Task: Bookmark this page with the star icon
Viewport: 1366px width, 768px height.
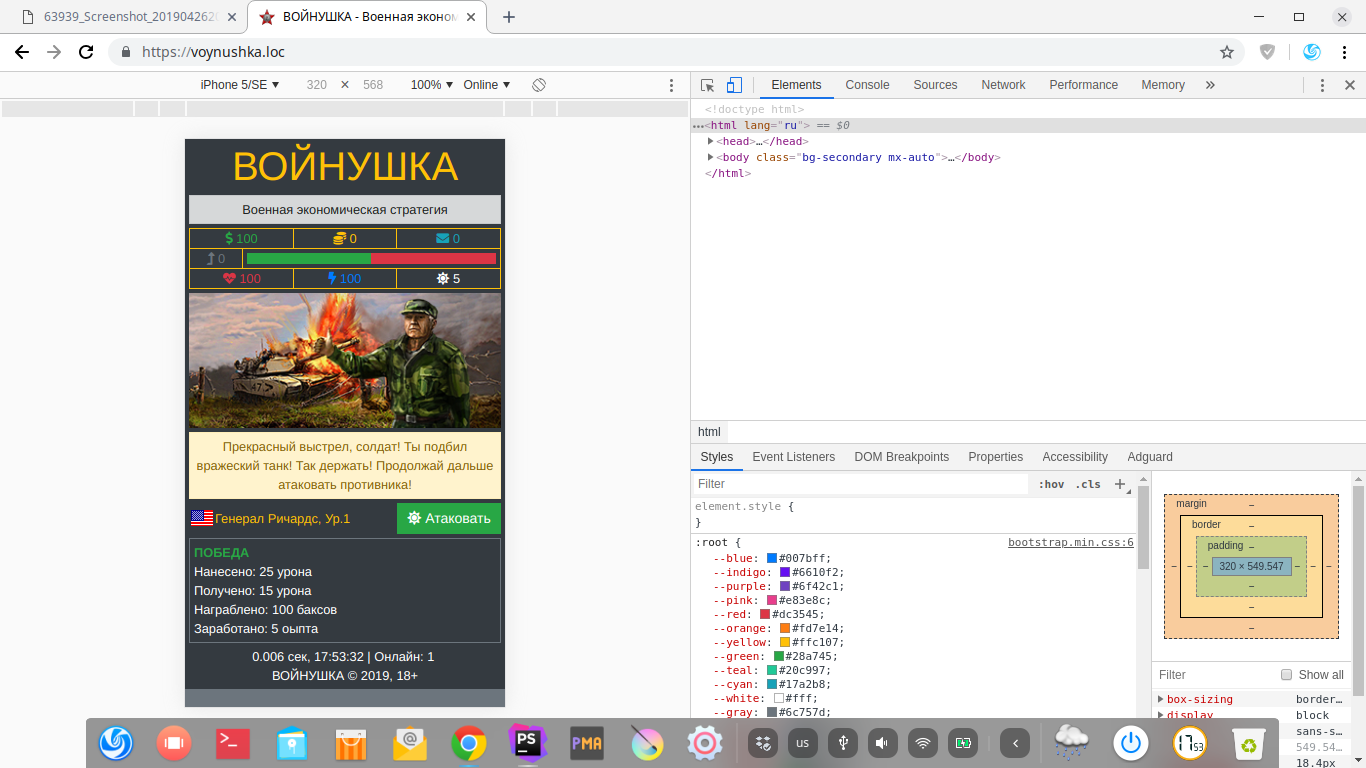Action: (x=1227, y=52)
